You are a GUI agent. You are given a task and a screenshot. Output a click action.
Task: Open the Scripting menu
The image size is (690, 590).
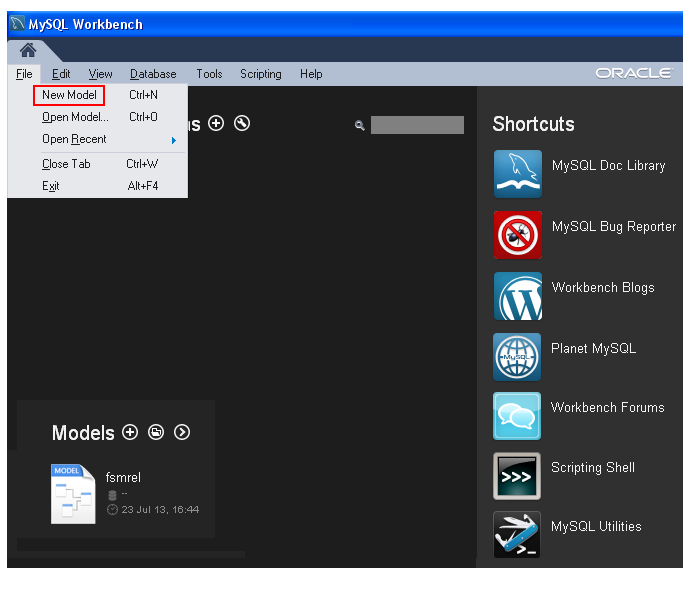260,74
